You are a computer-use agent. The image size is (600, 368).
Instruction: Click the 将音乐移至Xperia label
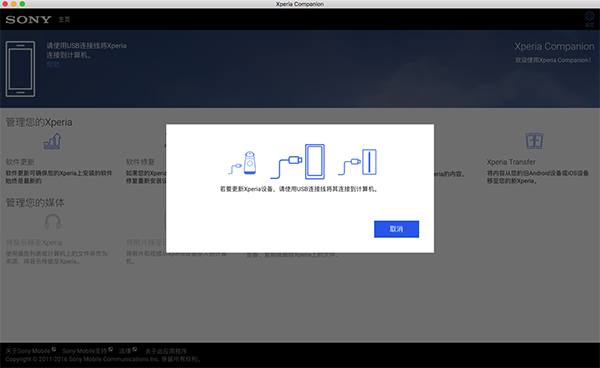click(x=34, y=243)
